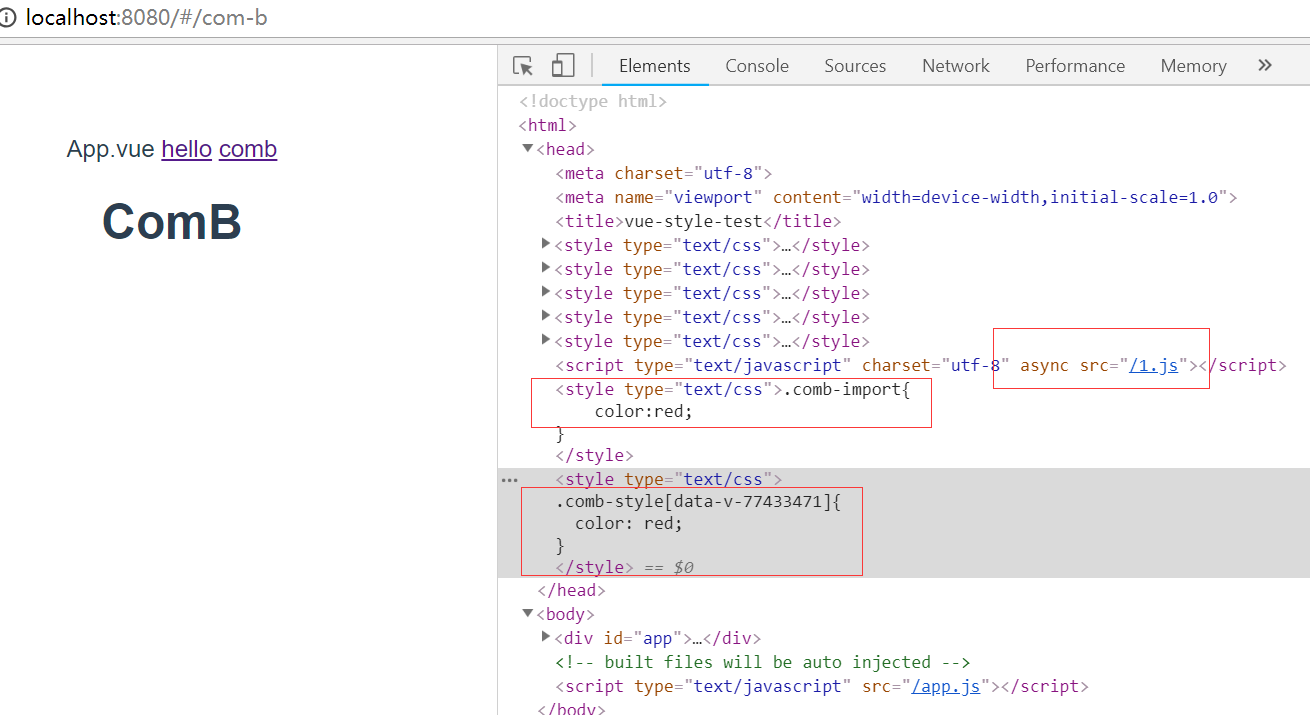Expand the fifth collapsed style text/css node
The height and width of the screenshot is (715, 1310).
click(546, 340)
